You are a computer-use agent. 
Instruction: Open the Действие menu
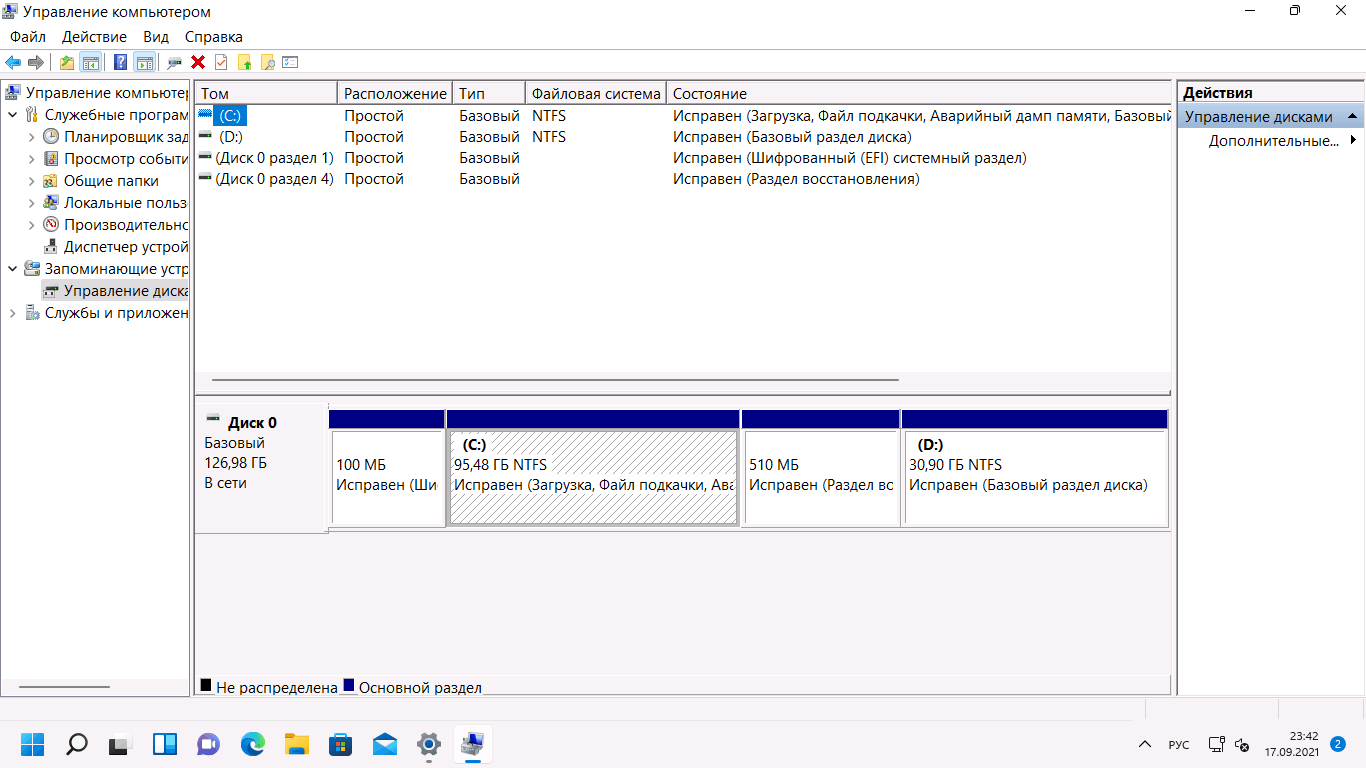94,37
